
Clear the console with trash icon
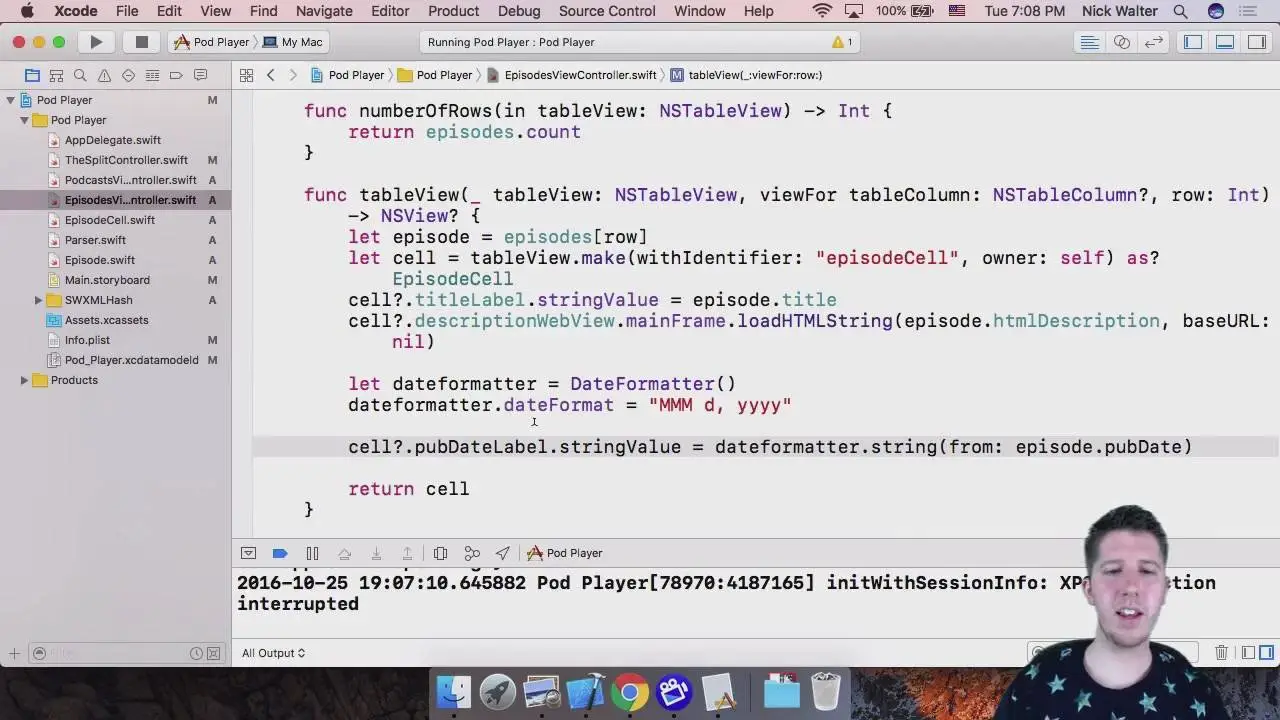1221,653
